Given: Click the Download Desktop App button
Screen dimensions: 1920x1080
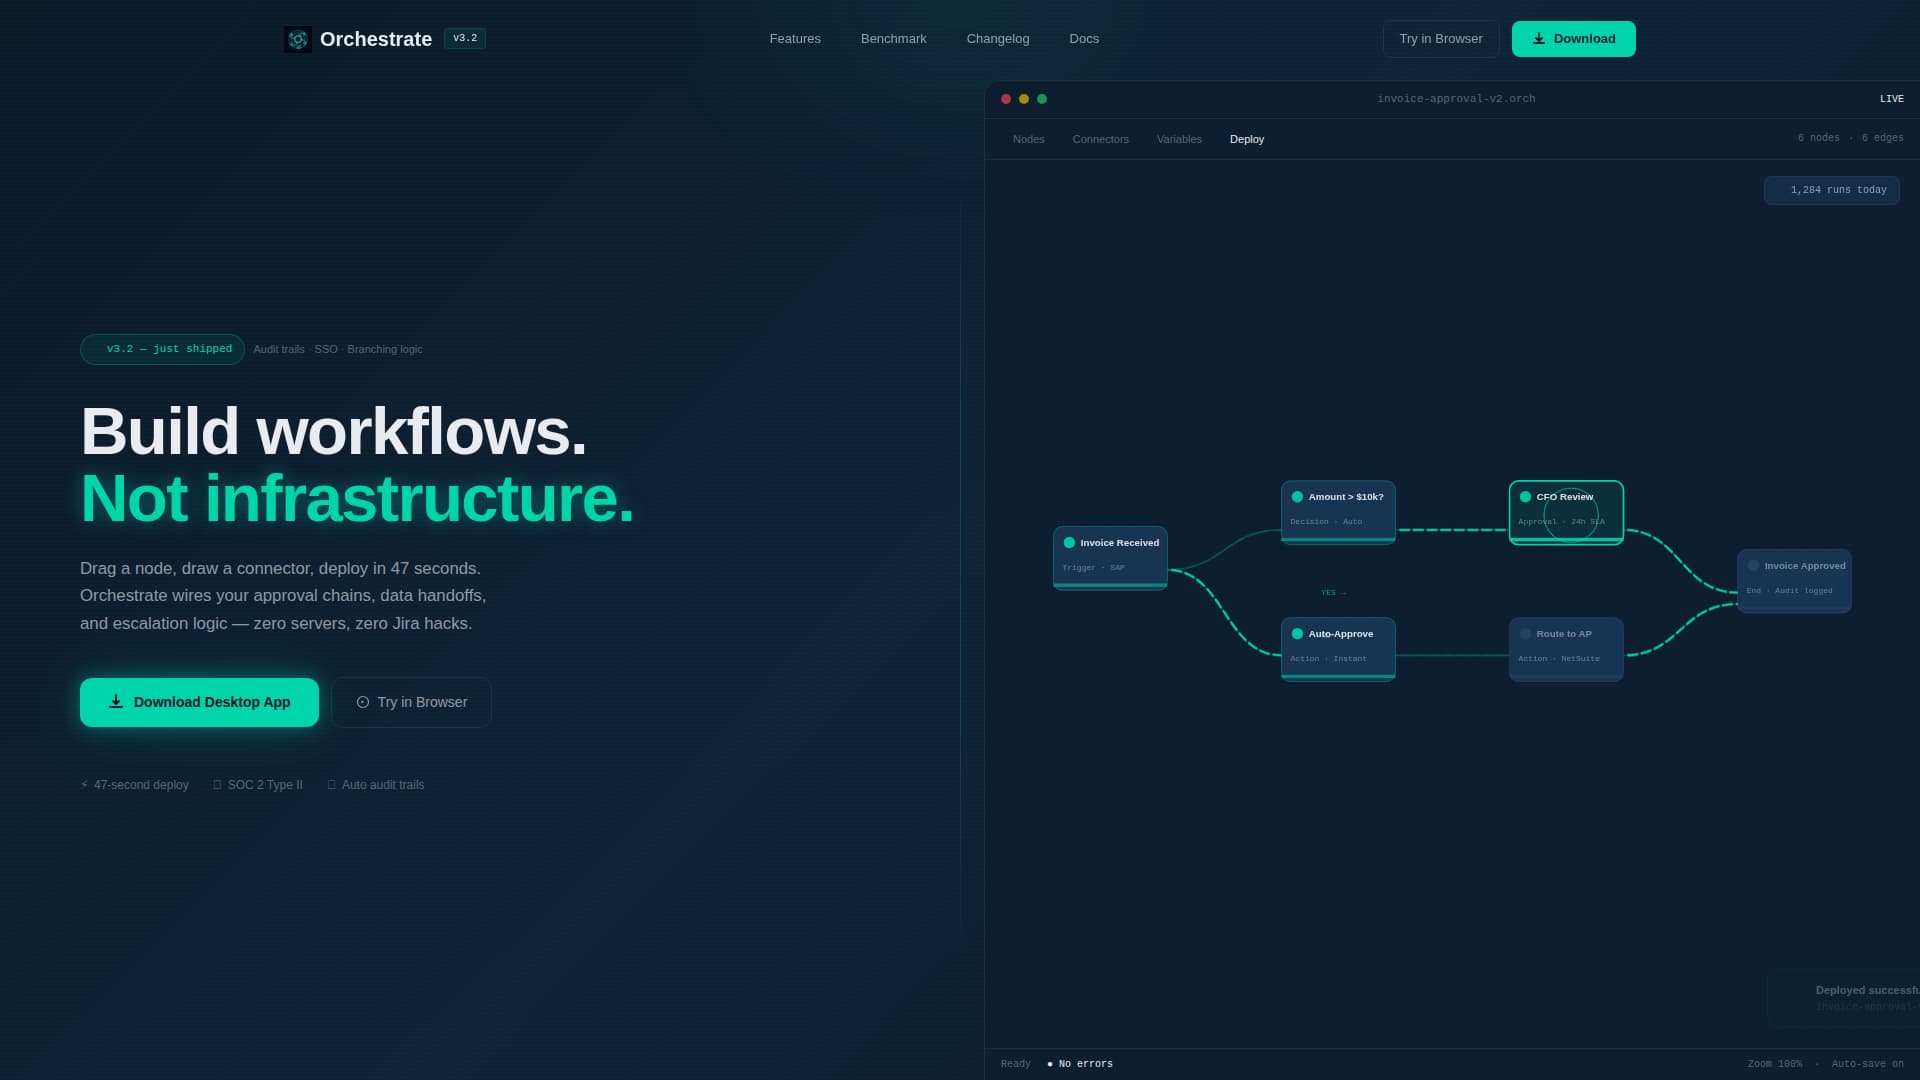Looking at the screenshot, I should click(x=199, y=702).
